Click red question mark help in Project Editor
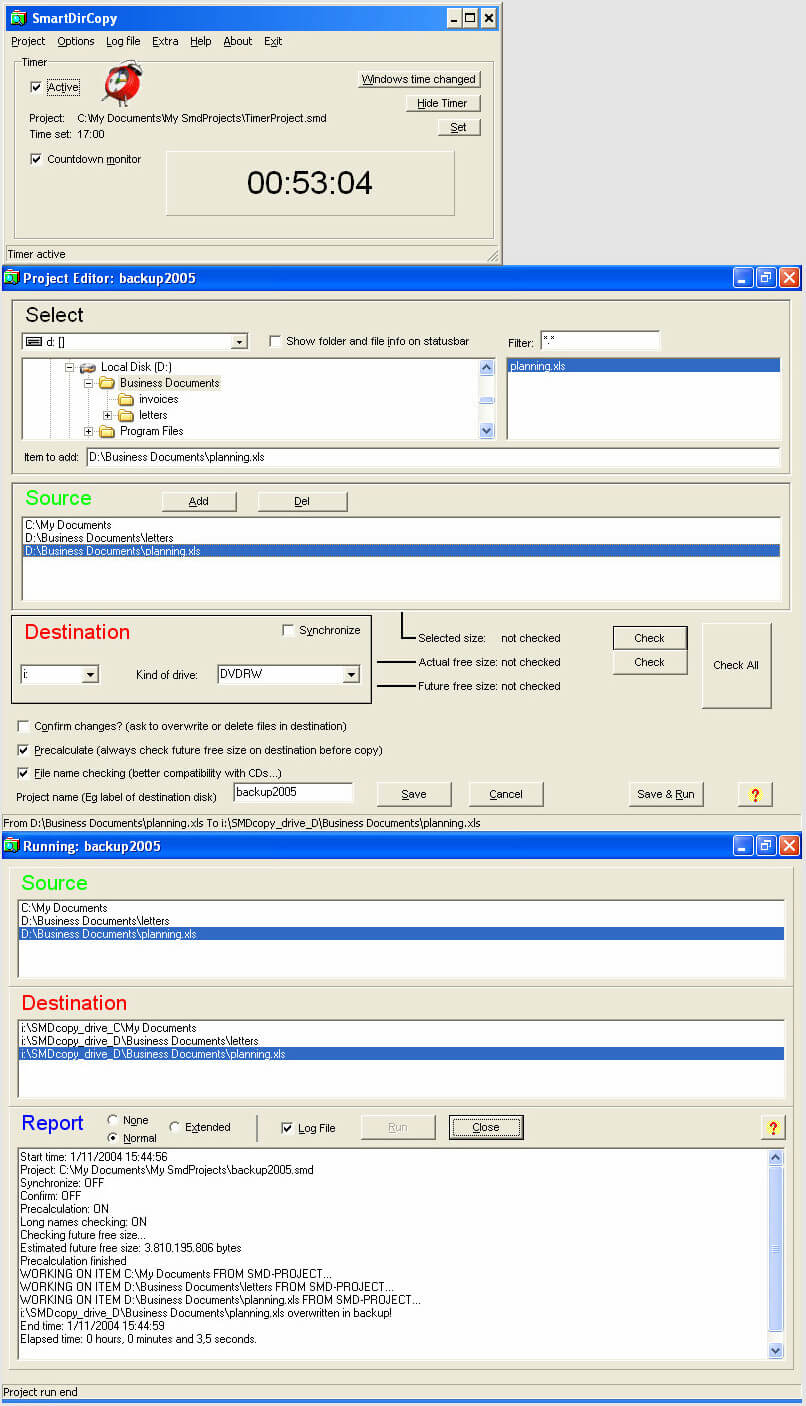 click(755, 794)
